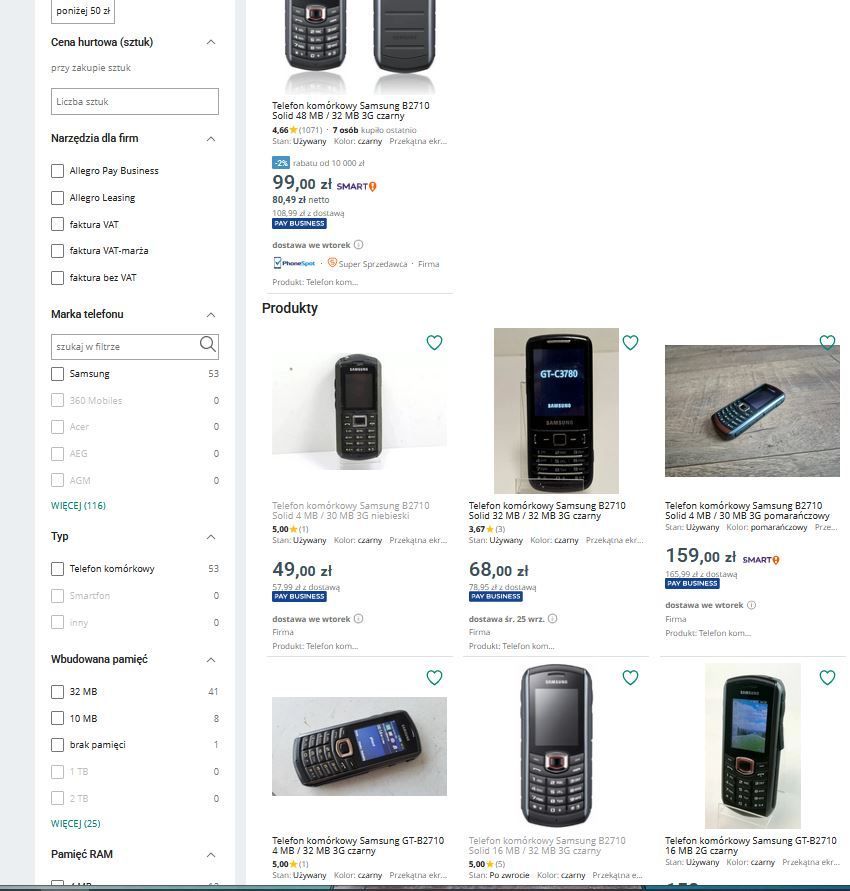Click the heart on the 159,00 zł orange phone
The image size is (850, 891).
tap(827, 342)
